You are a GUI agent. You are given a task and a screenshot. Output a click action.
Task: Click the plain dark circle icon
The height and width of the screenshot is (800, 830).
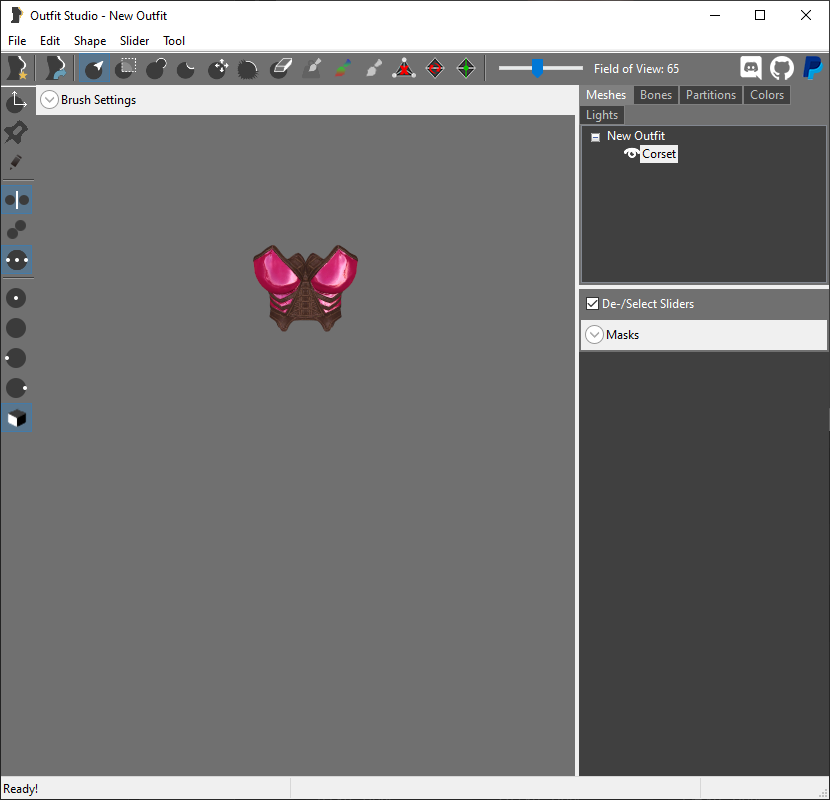point(16,328)
